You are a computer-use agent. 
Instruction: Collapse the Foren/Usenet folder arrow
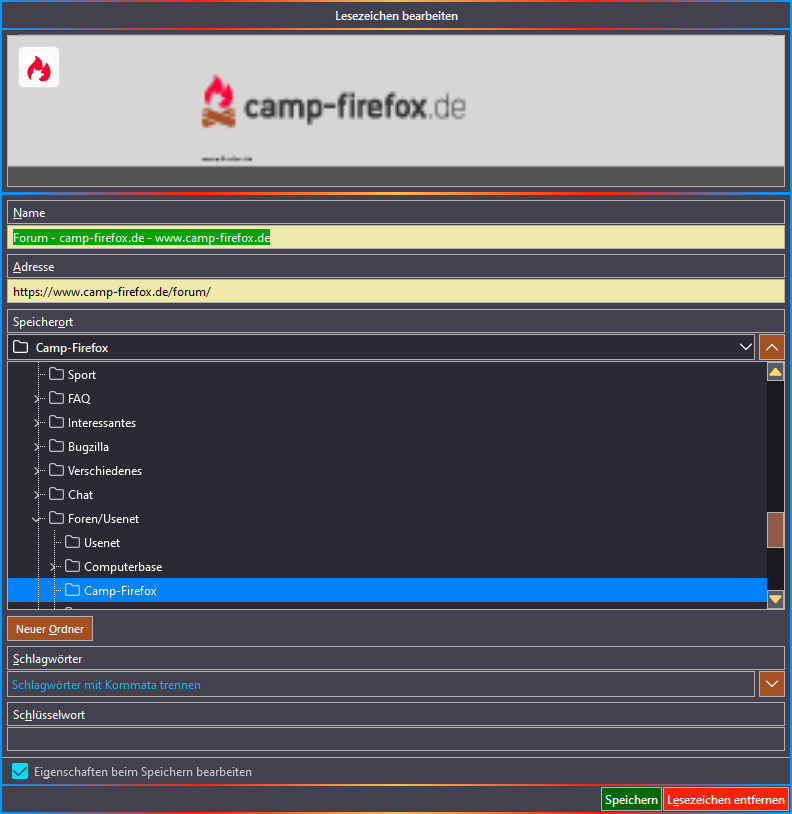pyautogui.click(x=35, y=519)
